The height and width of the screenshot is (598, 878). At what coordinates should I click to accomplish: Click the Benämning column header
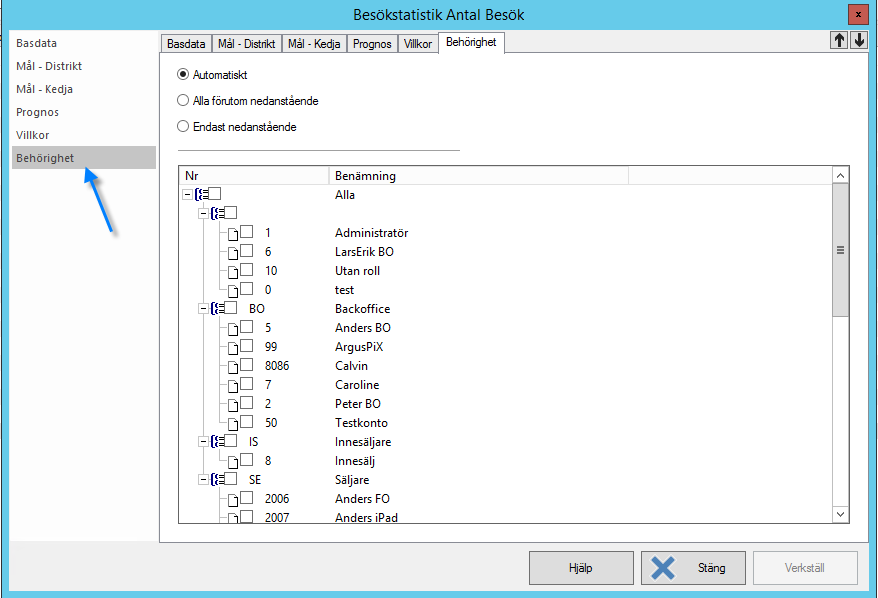[x=479, y=176]
